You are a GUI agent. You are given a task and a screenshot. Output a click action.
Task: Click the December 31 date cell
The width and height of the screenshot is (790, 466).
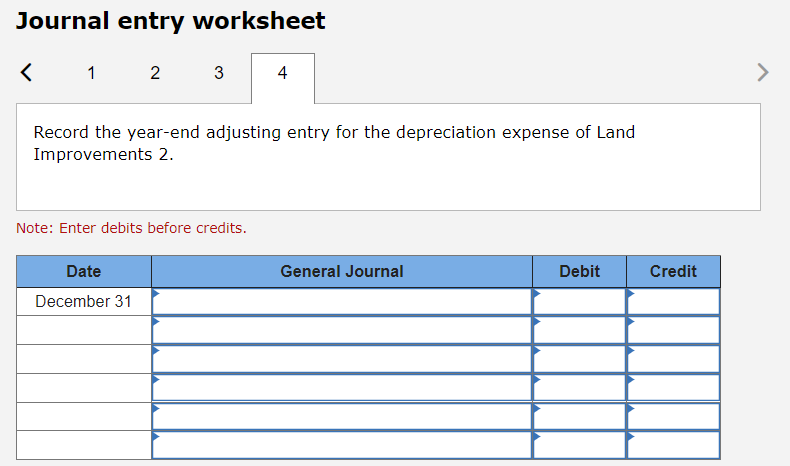click(x=84, y=301)
